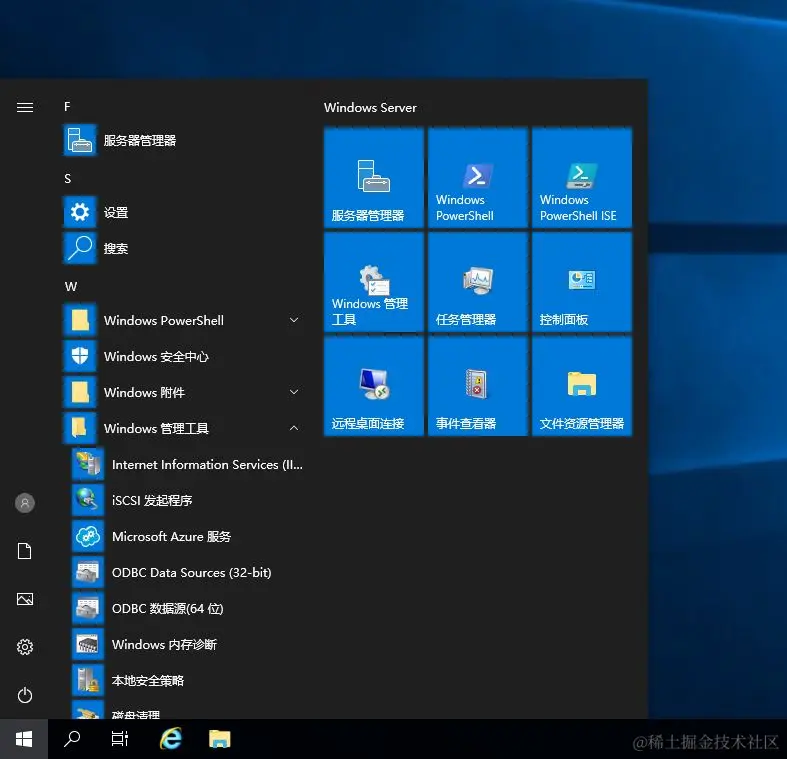
Task: Collapse the Windows 管理工具 folder chevron
Action: [294, 428]
